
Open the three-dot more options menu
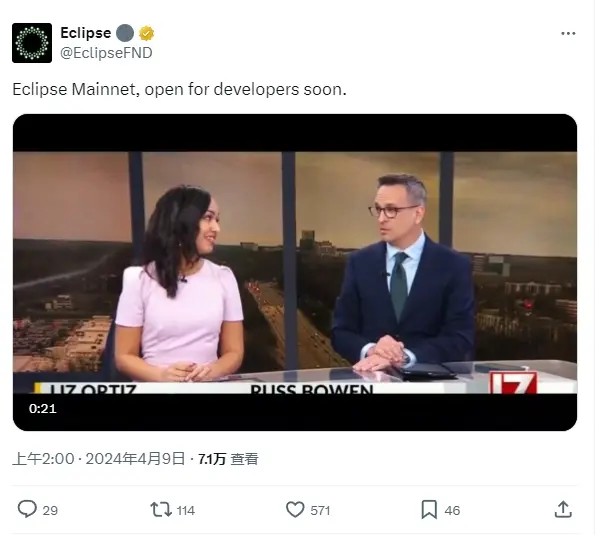pos(568,34)
